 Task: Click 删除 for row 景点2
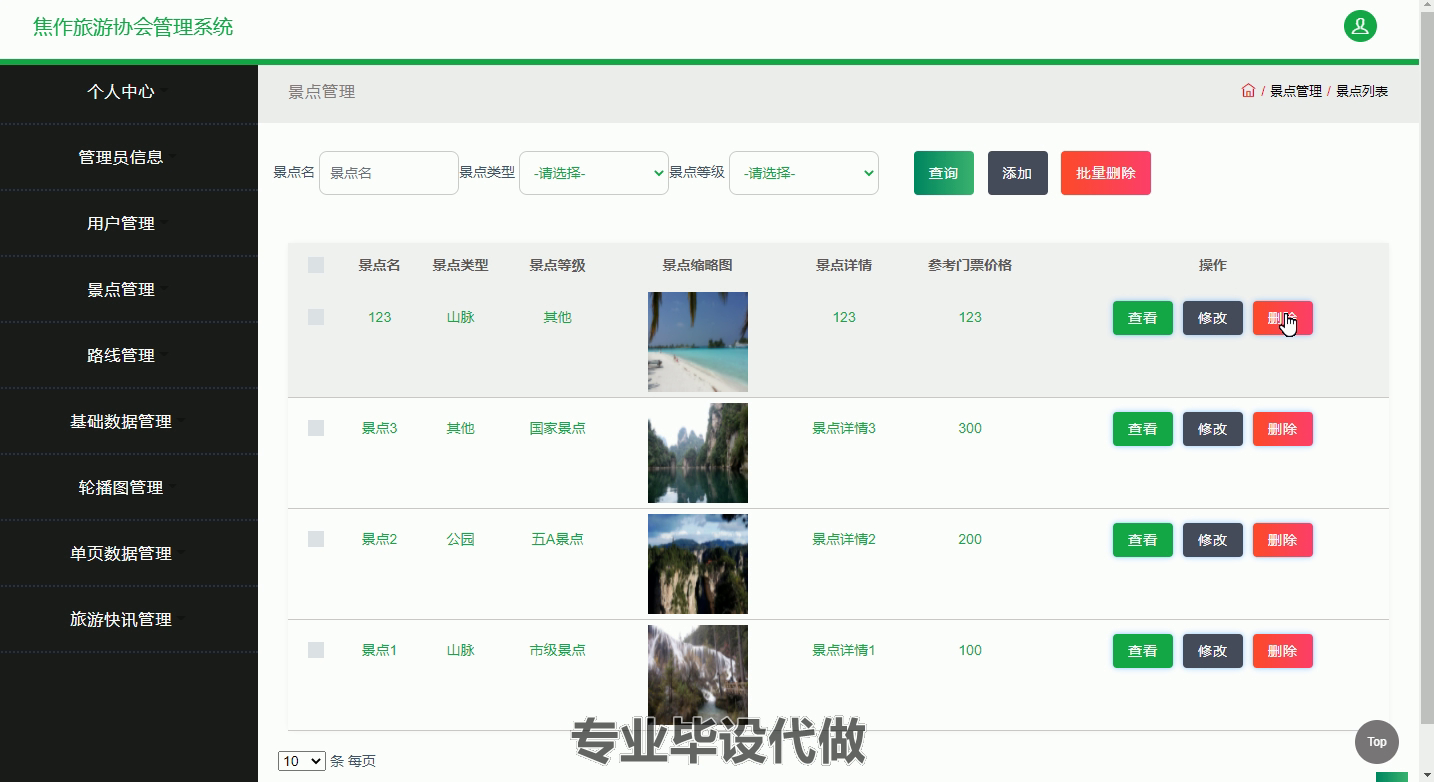(x=1283, y=540)
